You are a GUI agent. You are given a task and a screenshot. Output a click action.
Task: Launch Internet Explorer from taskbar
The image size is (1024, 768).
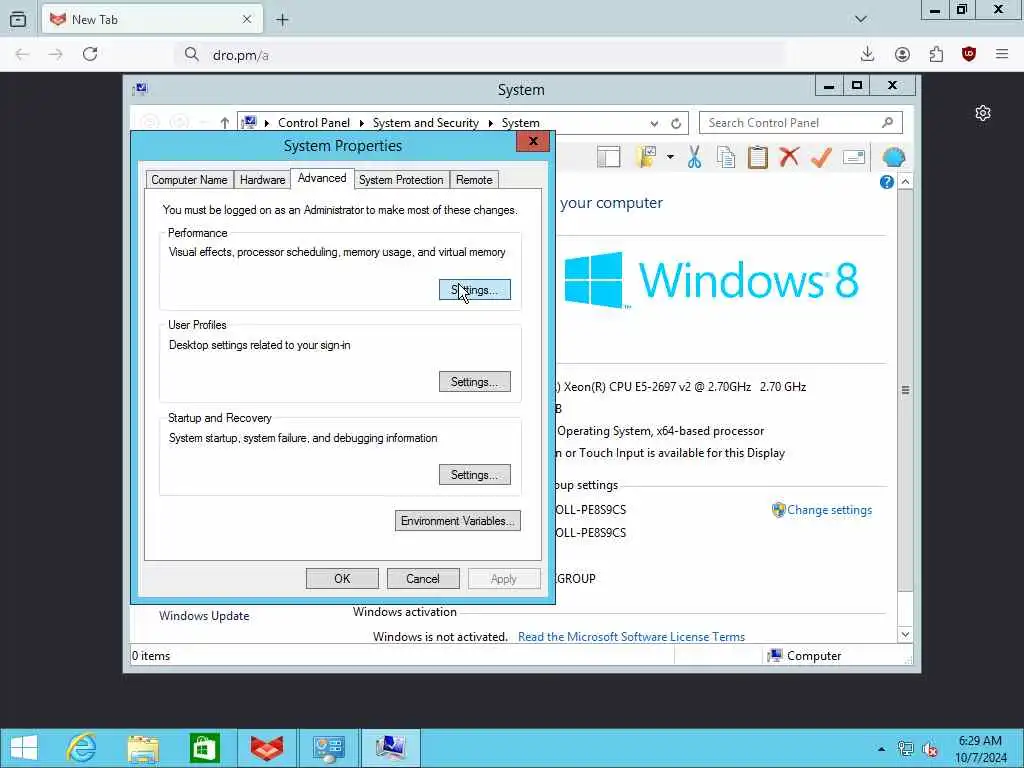coord(82,748)
